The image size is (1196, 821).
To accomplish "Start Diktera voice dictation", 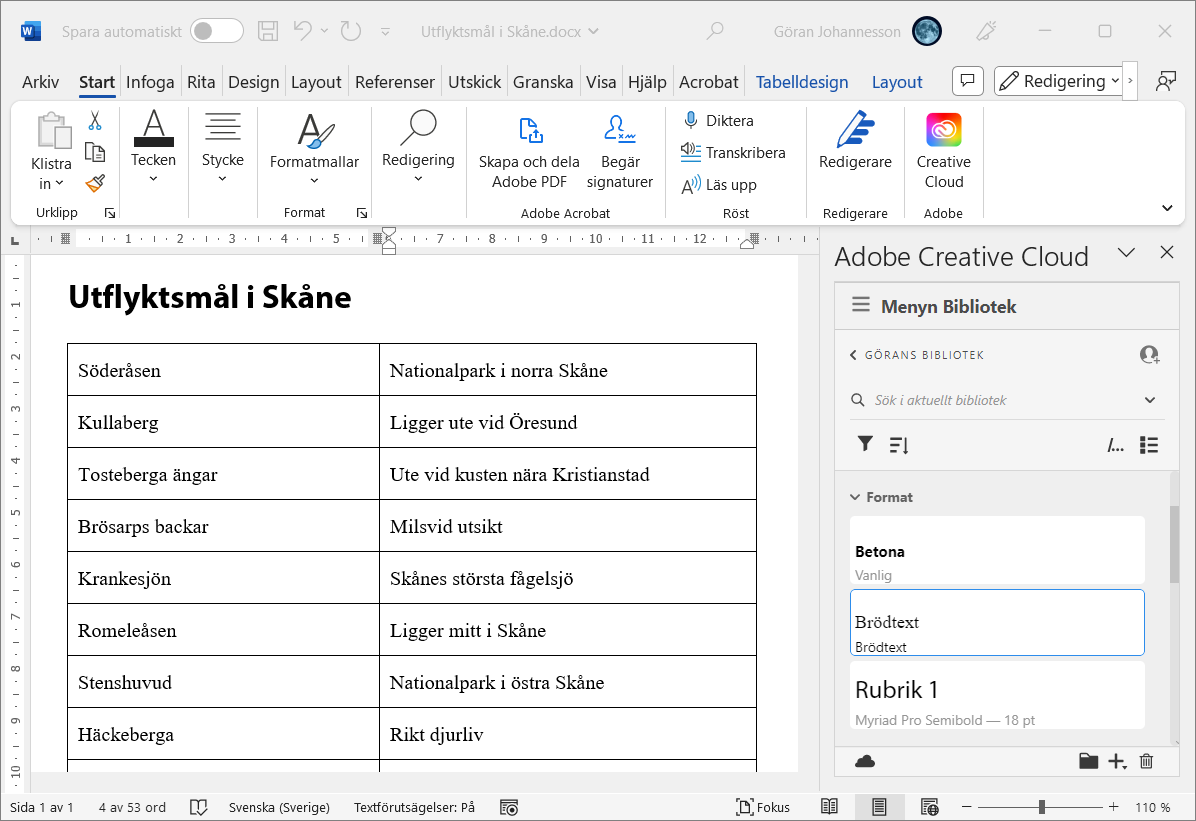I will click(x=718, y=121).
